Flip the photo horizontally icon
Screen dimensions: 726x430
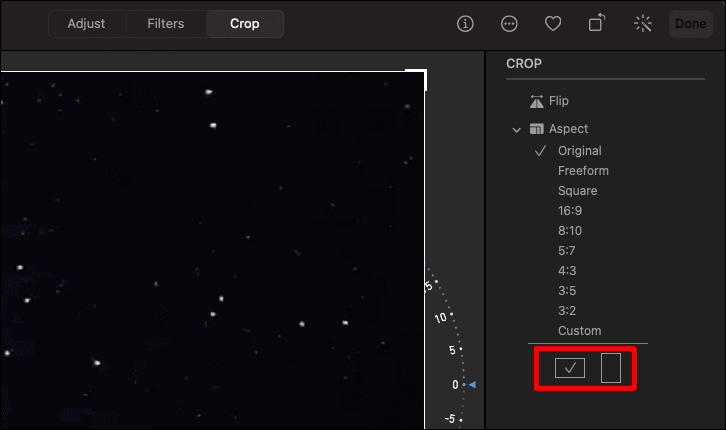point(537,101)
